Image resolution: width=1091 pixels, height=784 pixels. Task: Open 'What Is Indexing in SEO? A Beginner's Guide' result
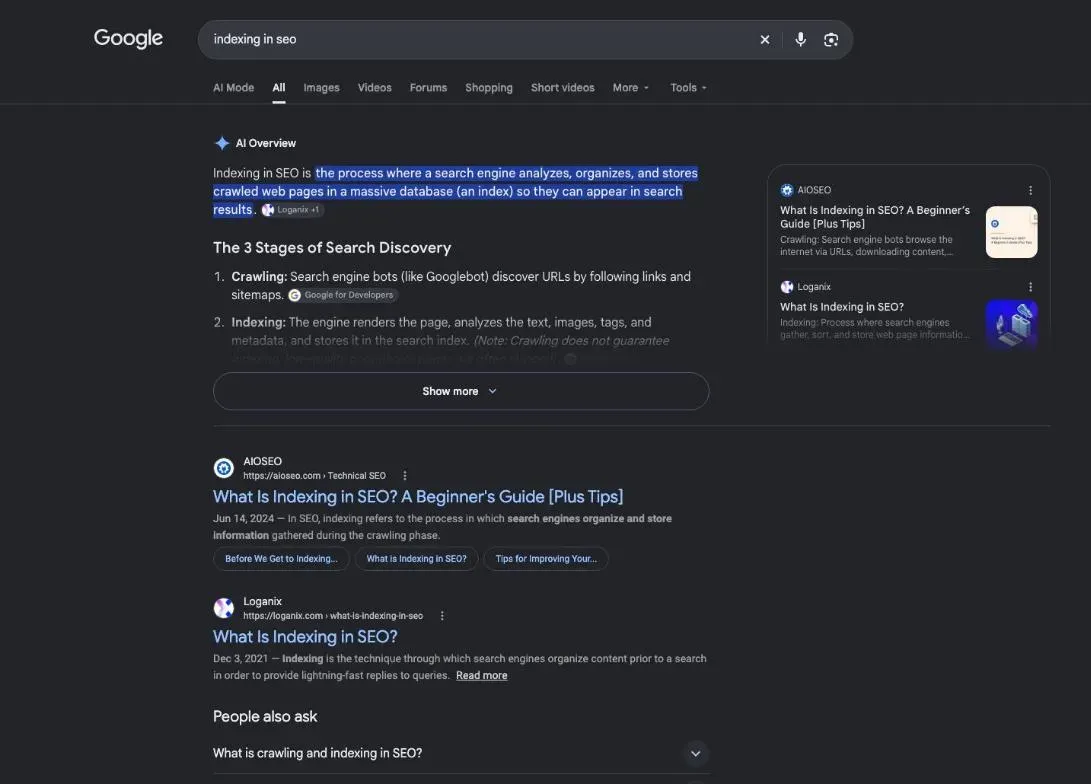click(x=418, y=497)
